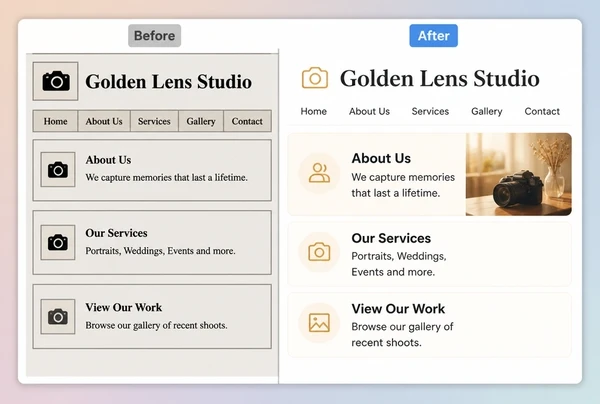The width and height of the screenshot is (600, 404).
Task: Go to Gallery in the After navigation
Action: coord(487,111)
